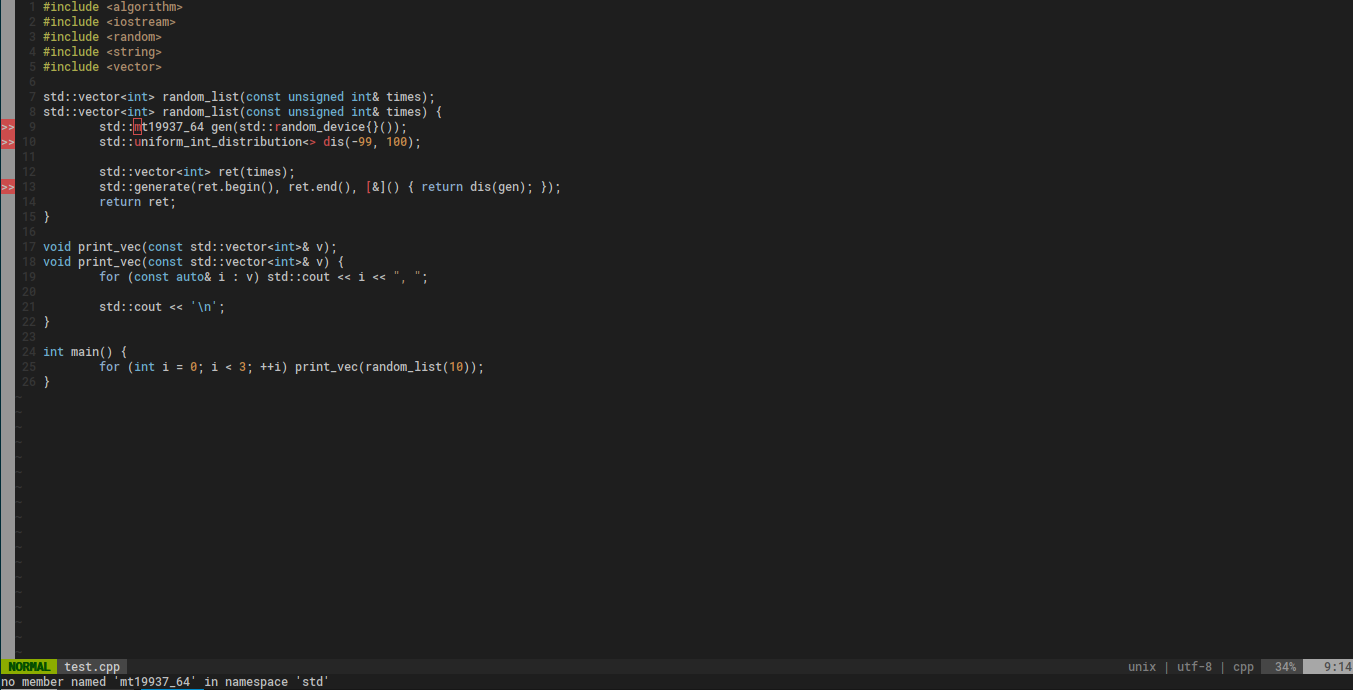Click the test.cpp file name in status line
The width and height of the screenshot is (1353, 690).
[92, 667]
